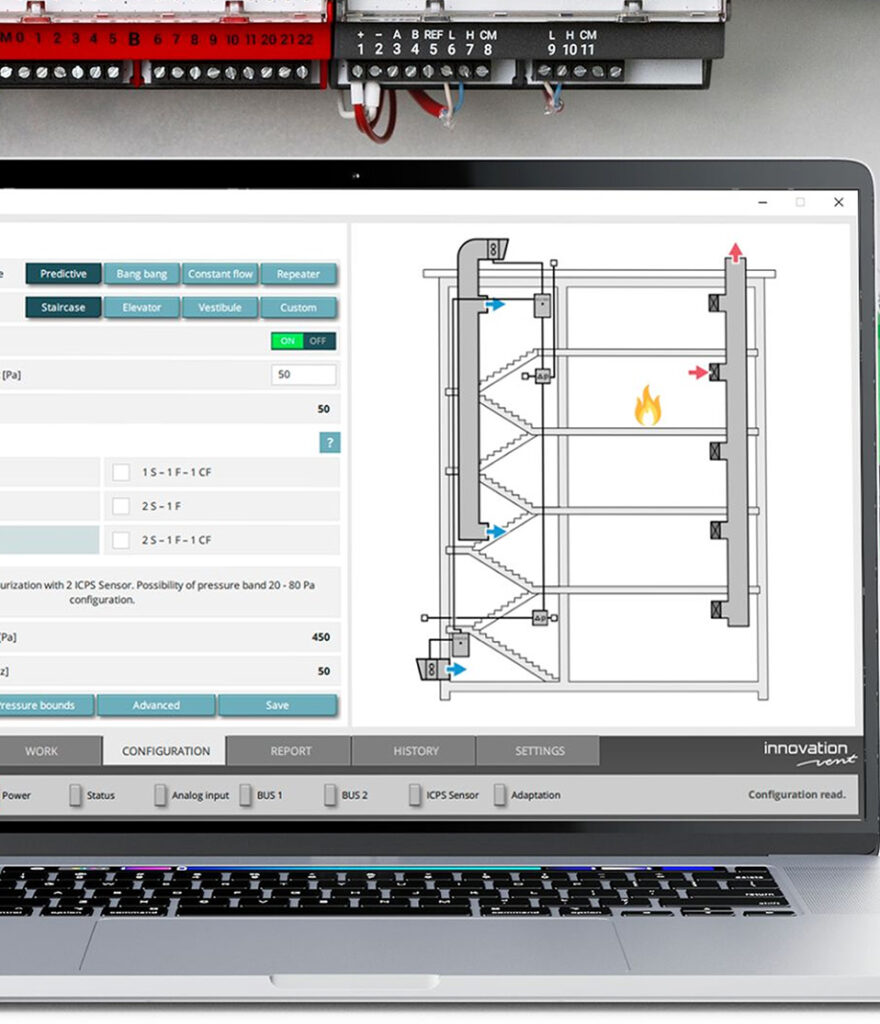
Task: Click the ICPS Sensor indicator
Action: point(415,795)
